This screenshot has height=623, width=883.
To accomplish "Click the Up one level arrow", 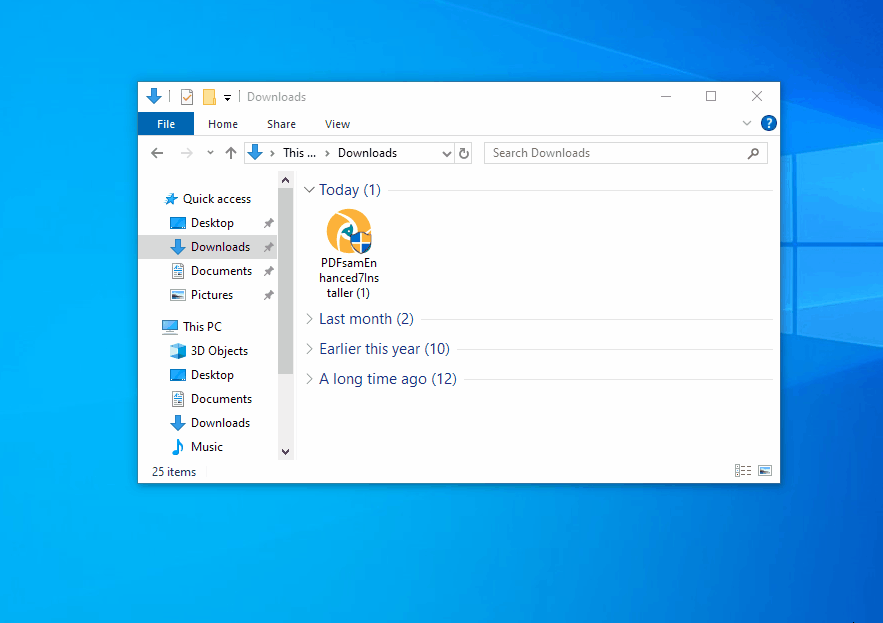I will (231, 152).
